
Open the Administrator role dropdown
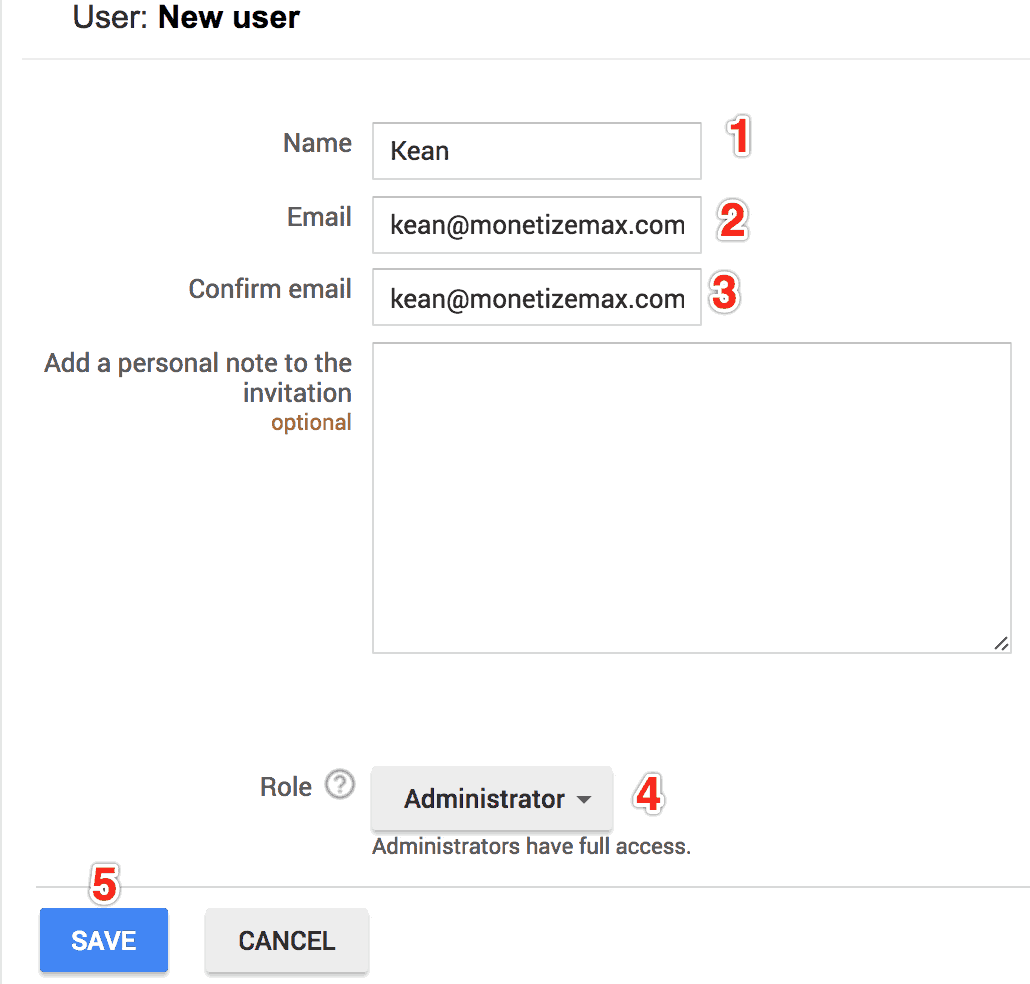pos(490,798)
